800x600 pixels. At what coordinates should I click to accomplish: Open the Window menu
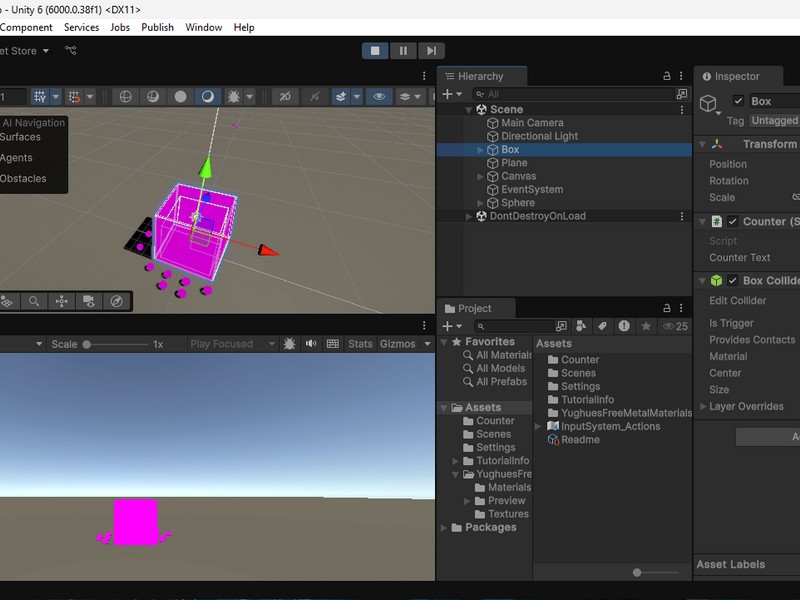pos(203,27)
